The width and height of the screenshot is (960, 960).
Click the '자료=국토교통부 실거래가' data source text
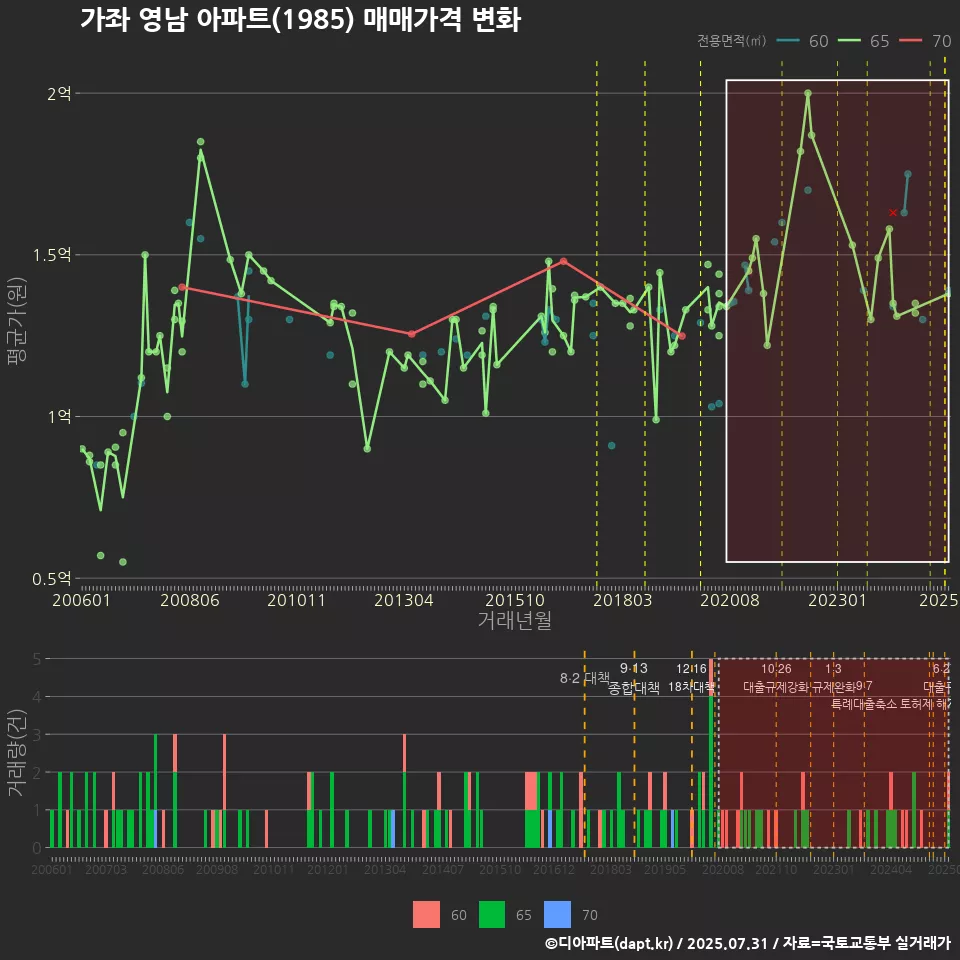point(866,943)
